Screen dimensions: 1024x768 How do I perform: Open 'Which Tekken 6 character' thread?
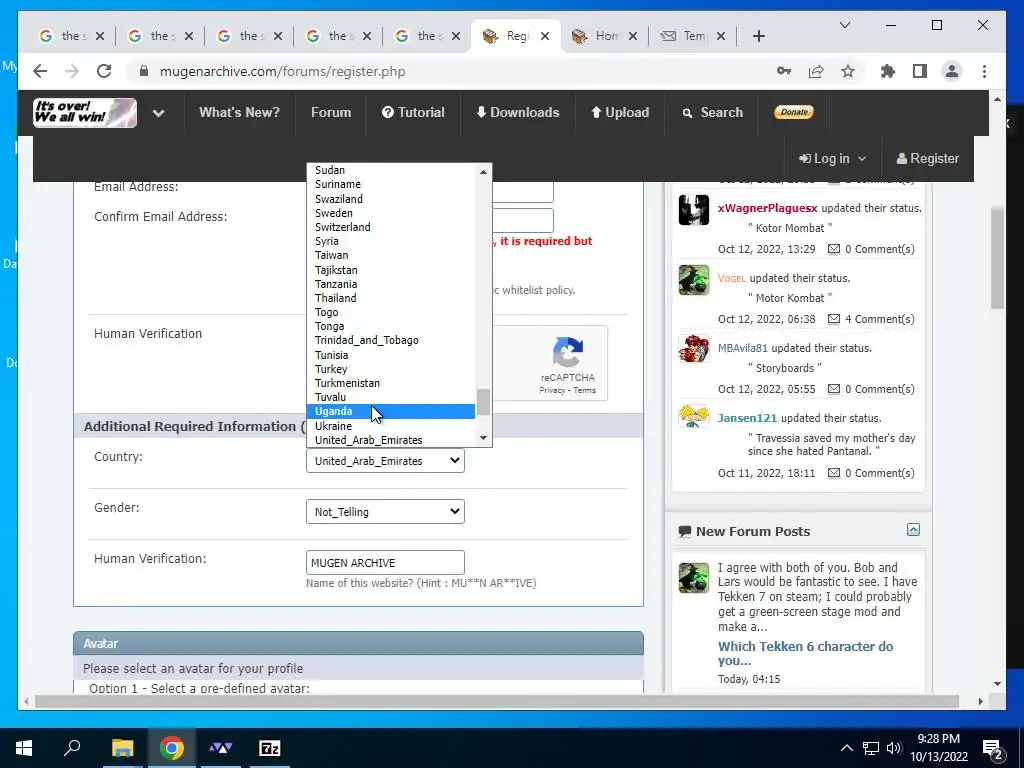(805, 653)
